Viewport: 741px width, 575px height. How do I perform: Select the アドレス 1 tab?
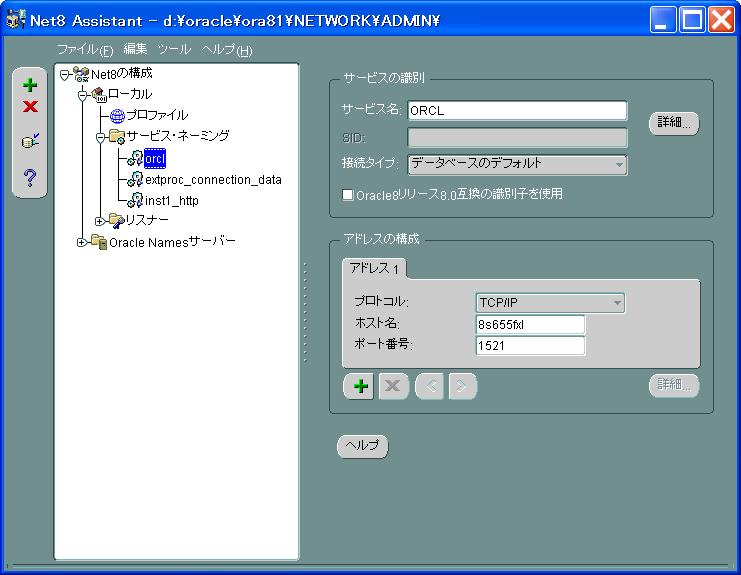[374, 269]
